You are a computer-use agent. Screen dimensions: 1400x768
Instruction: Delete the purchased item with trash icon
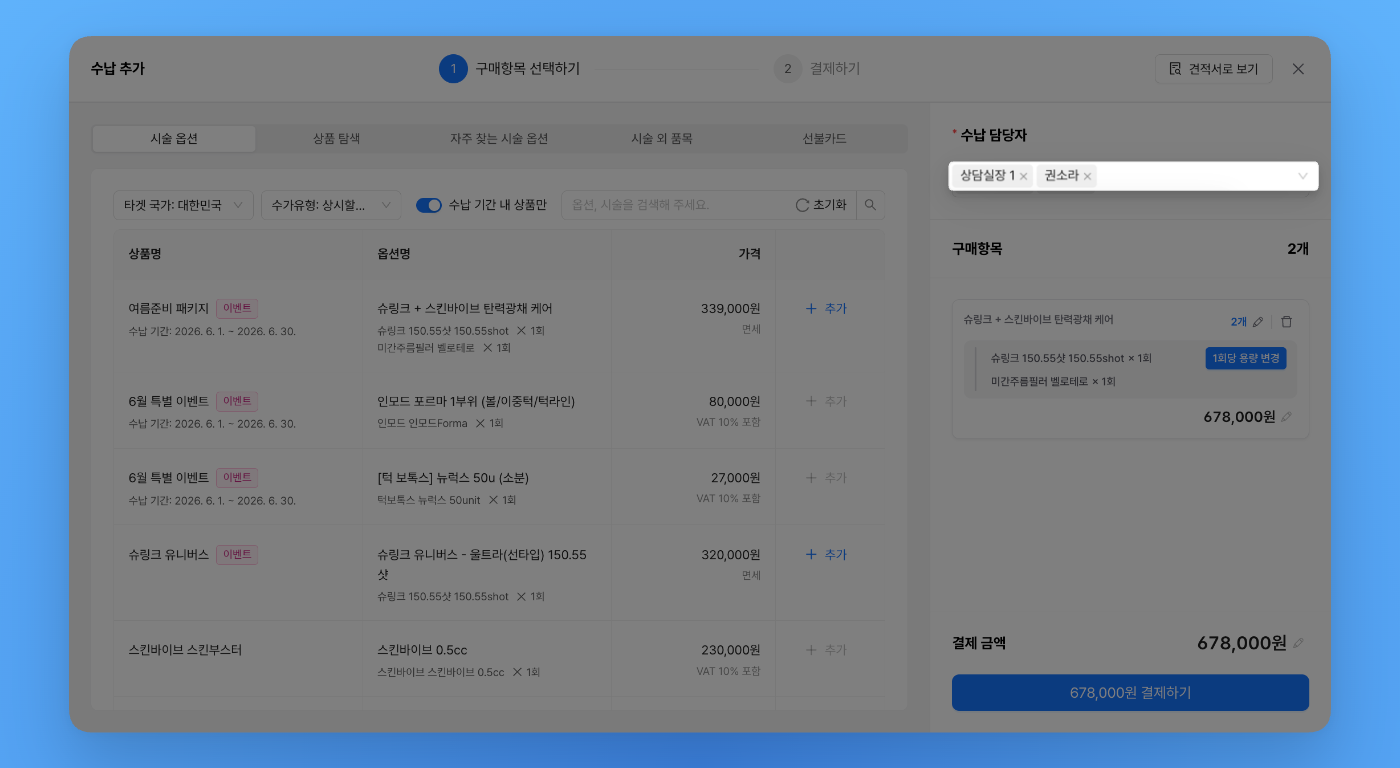pyautogui.click(x=1286, y=322)
